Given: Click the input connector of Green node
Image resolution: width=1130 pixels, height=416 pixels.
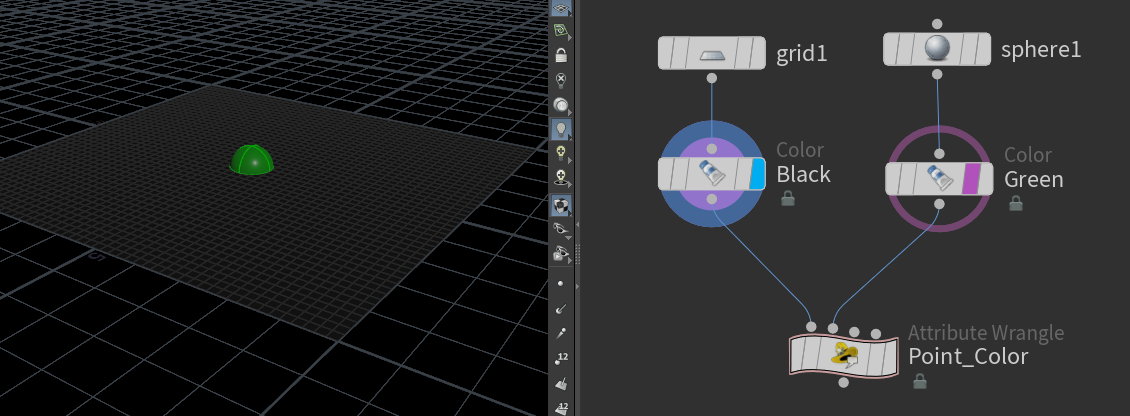Looking at the screenshot, I should coord(939,154).
